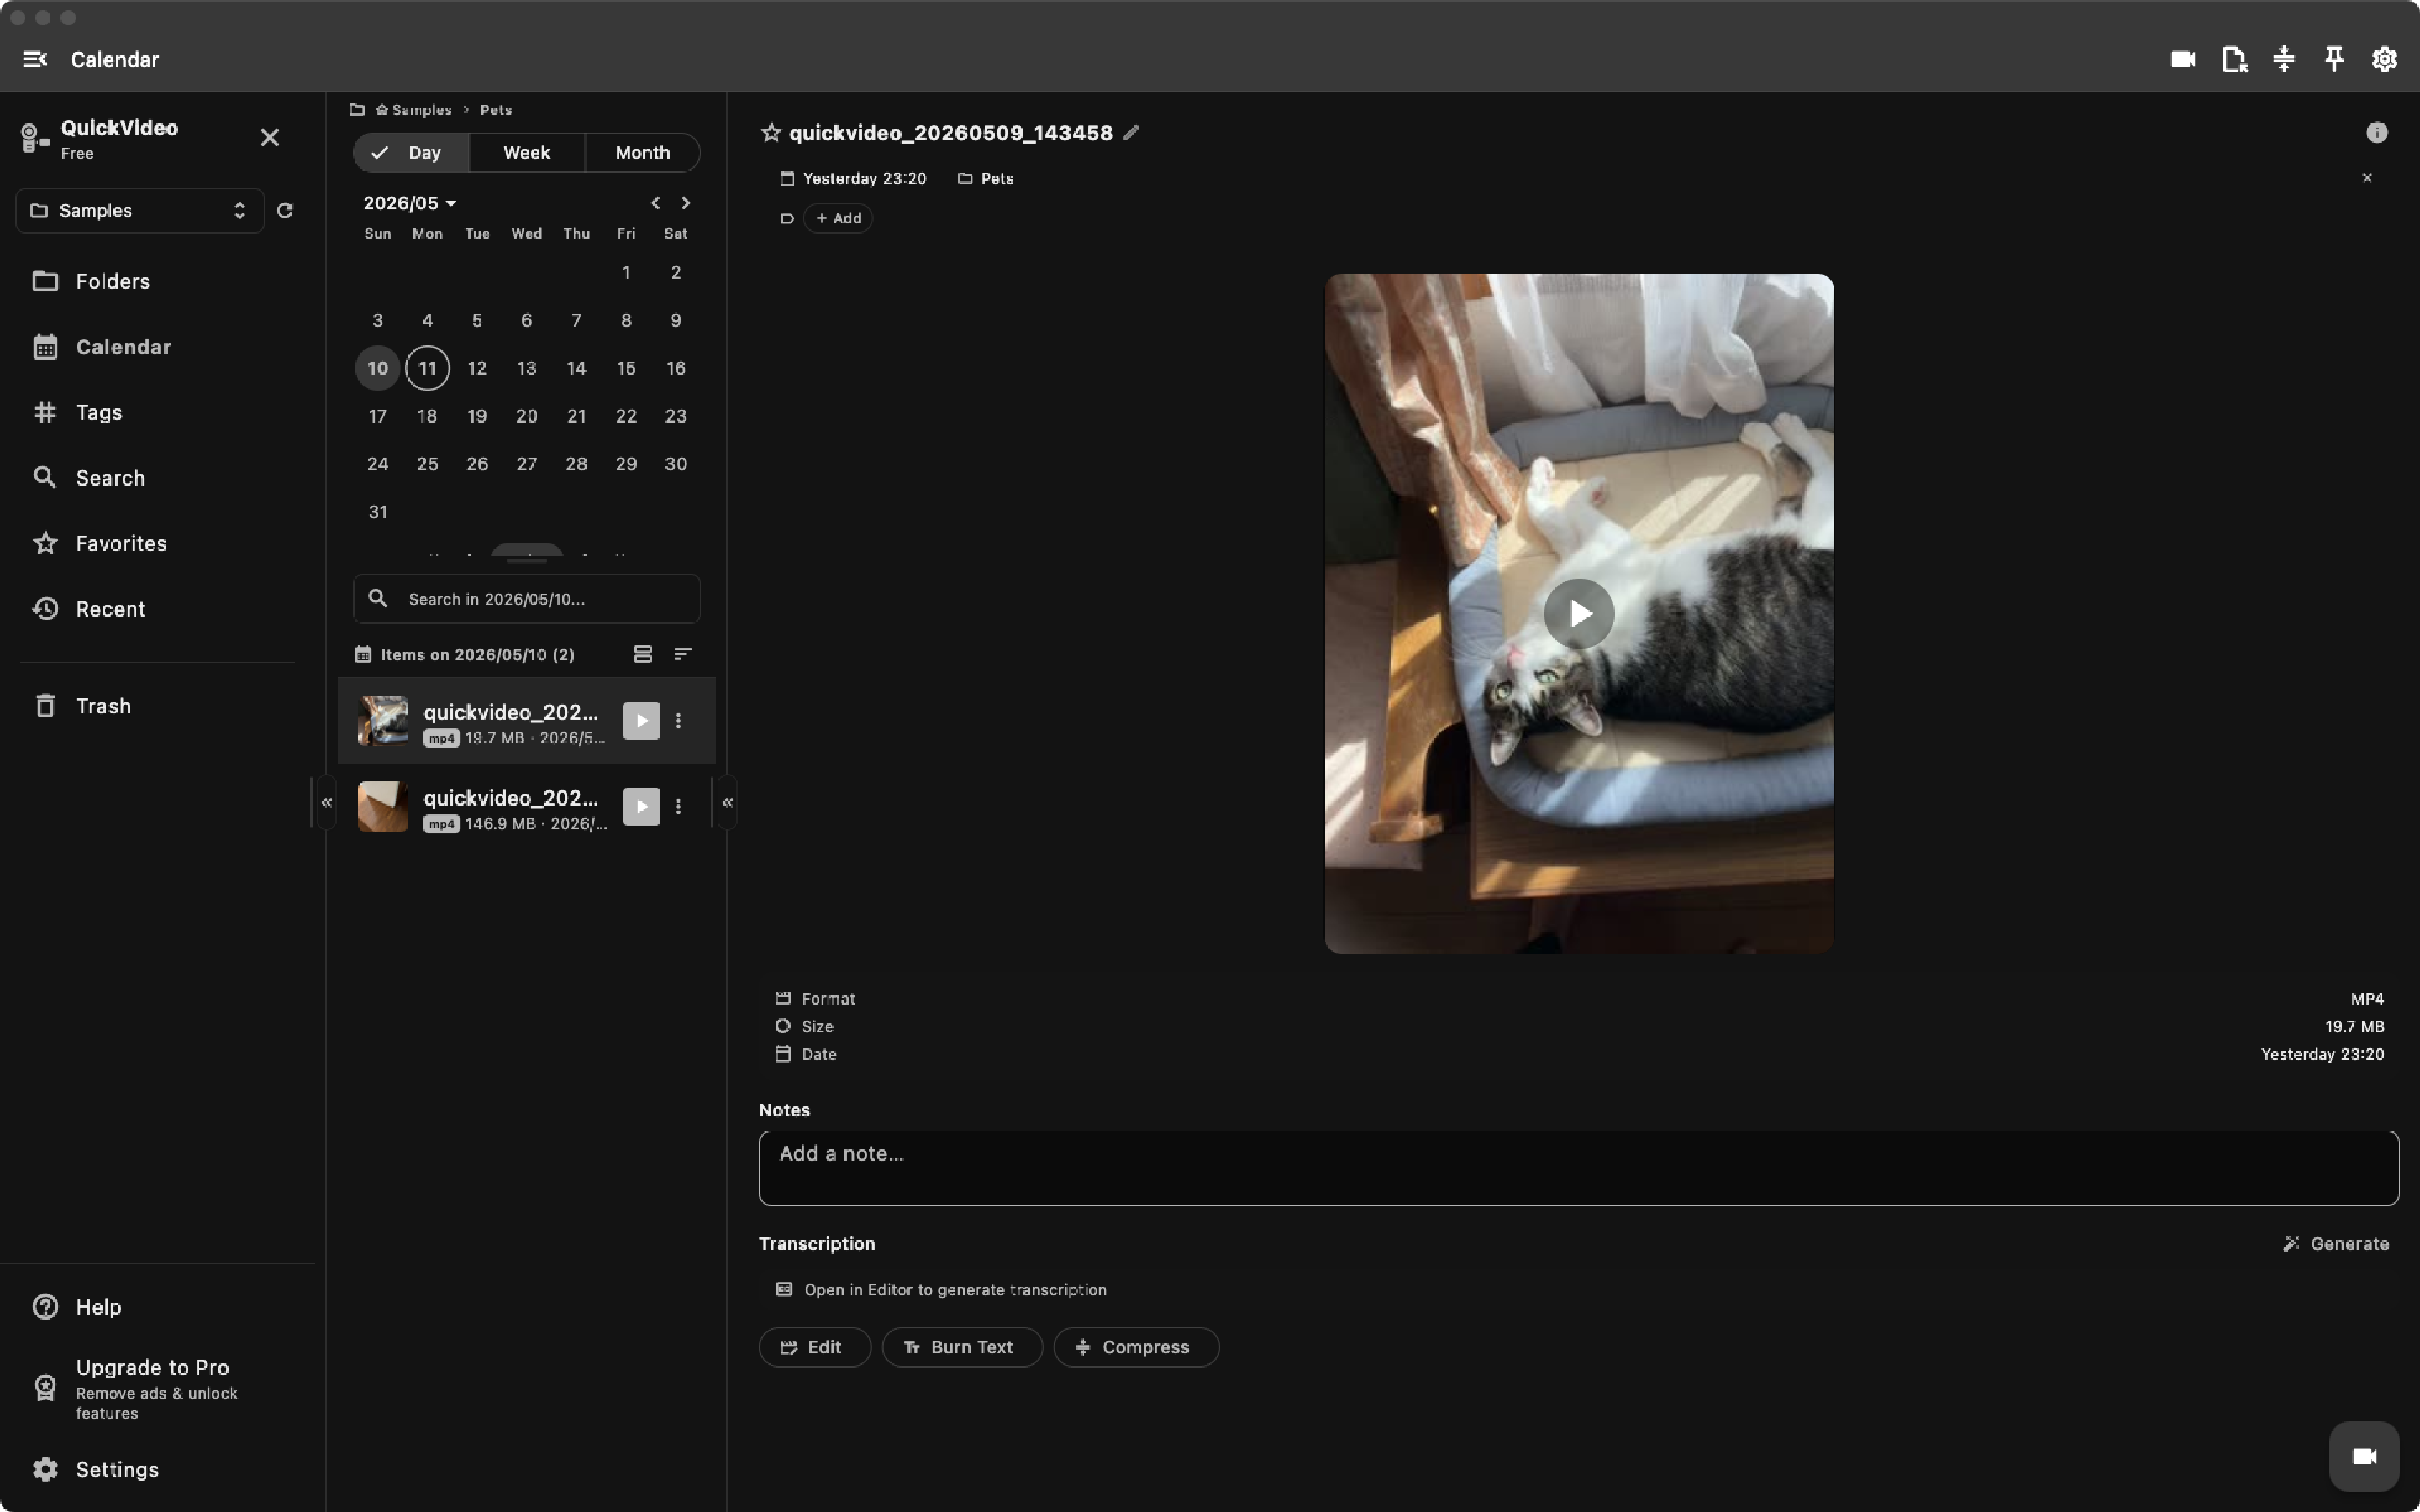Open settings gear in top toolbar
The height and width of the screenshot is (1512, 2420).
2384,59
